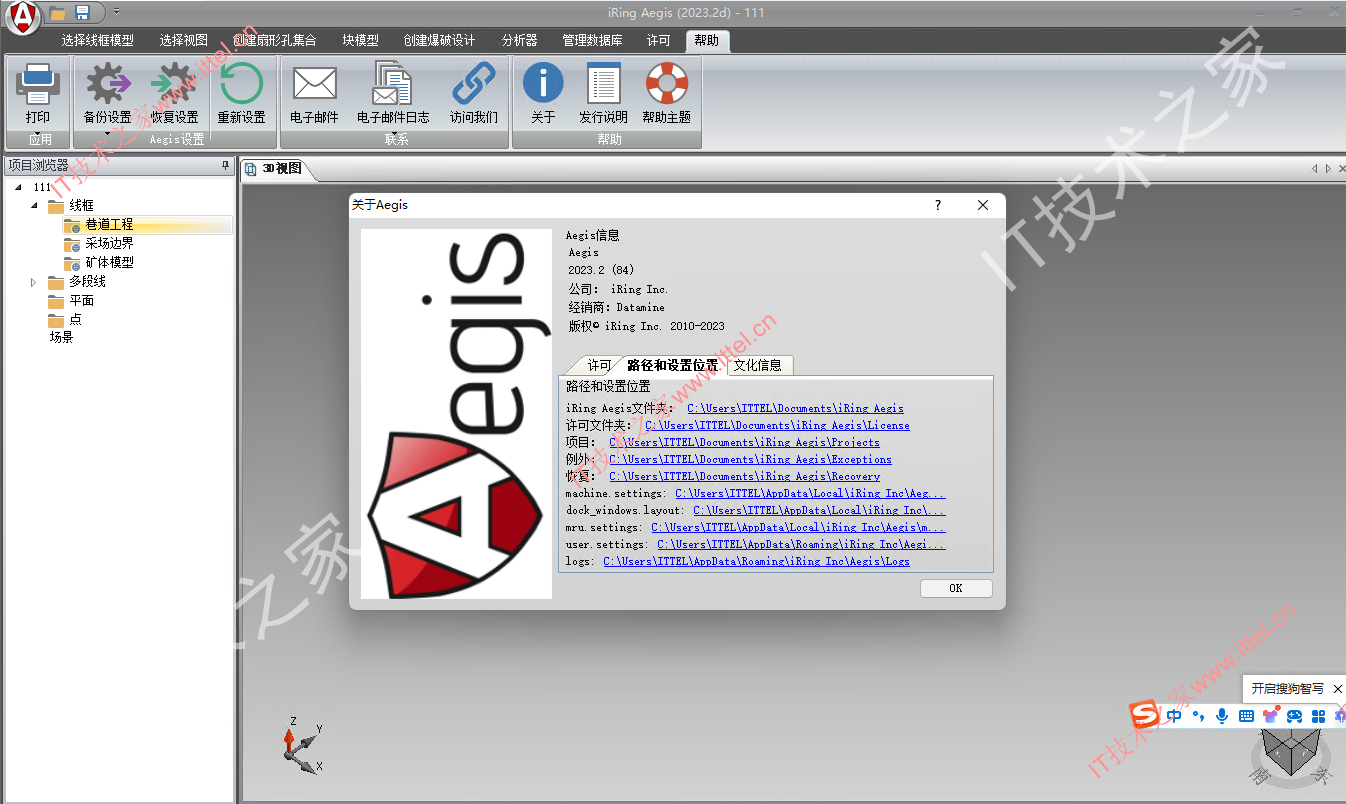Click the Sogou microphone voice input icon
This screenshot has width=1346, height=804.
[1221, 716]
